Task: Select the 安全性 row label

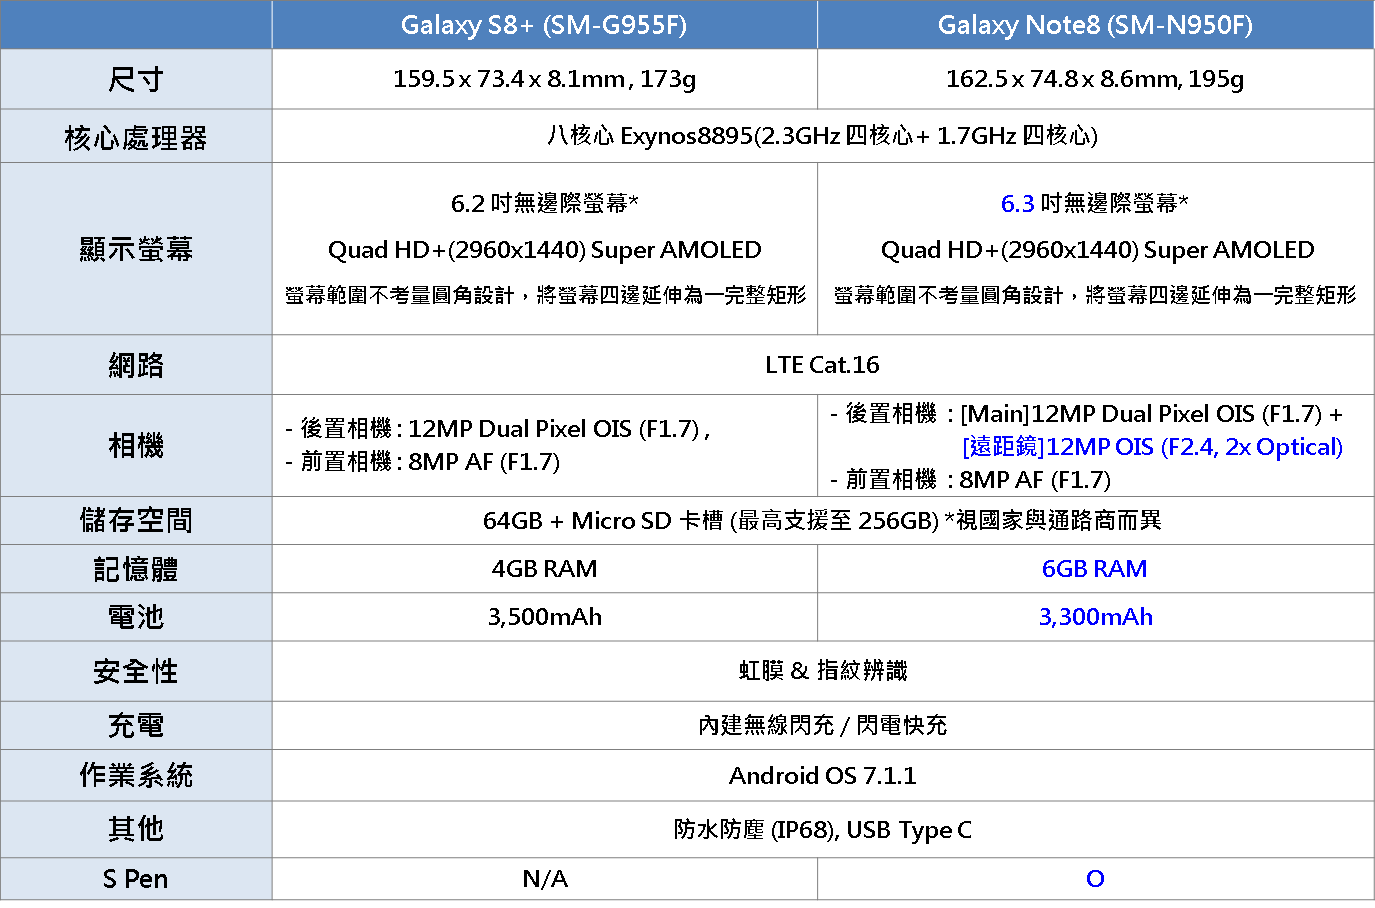Action: 136,671
